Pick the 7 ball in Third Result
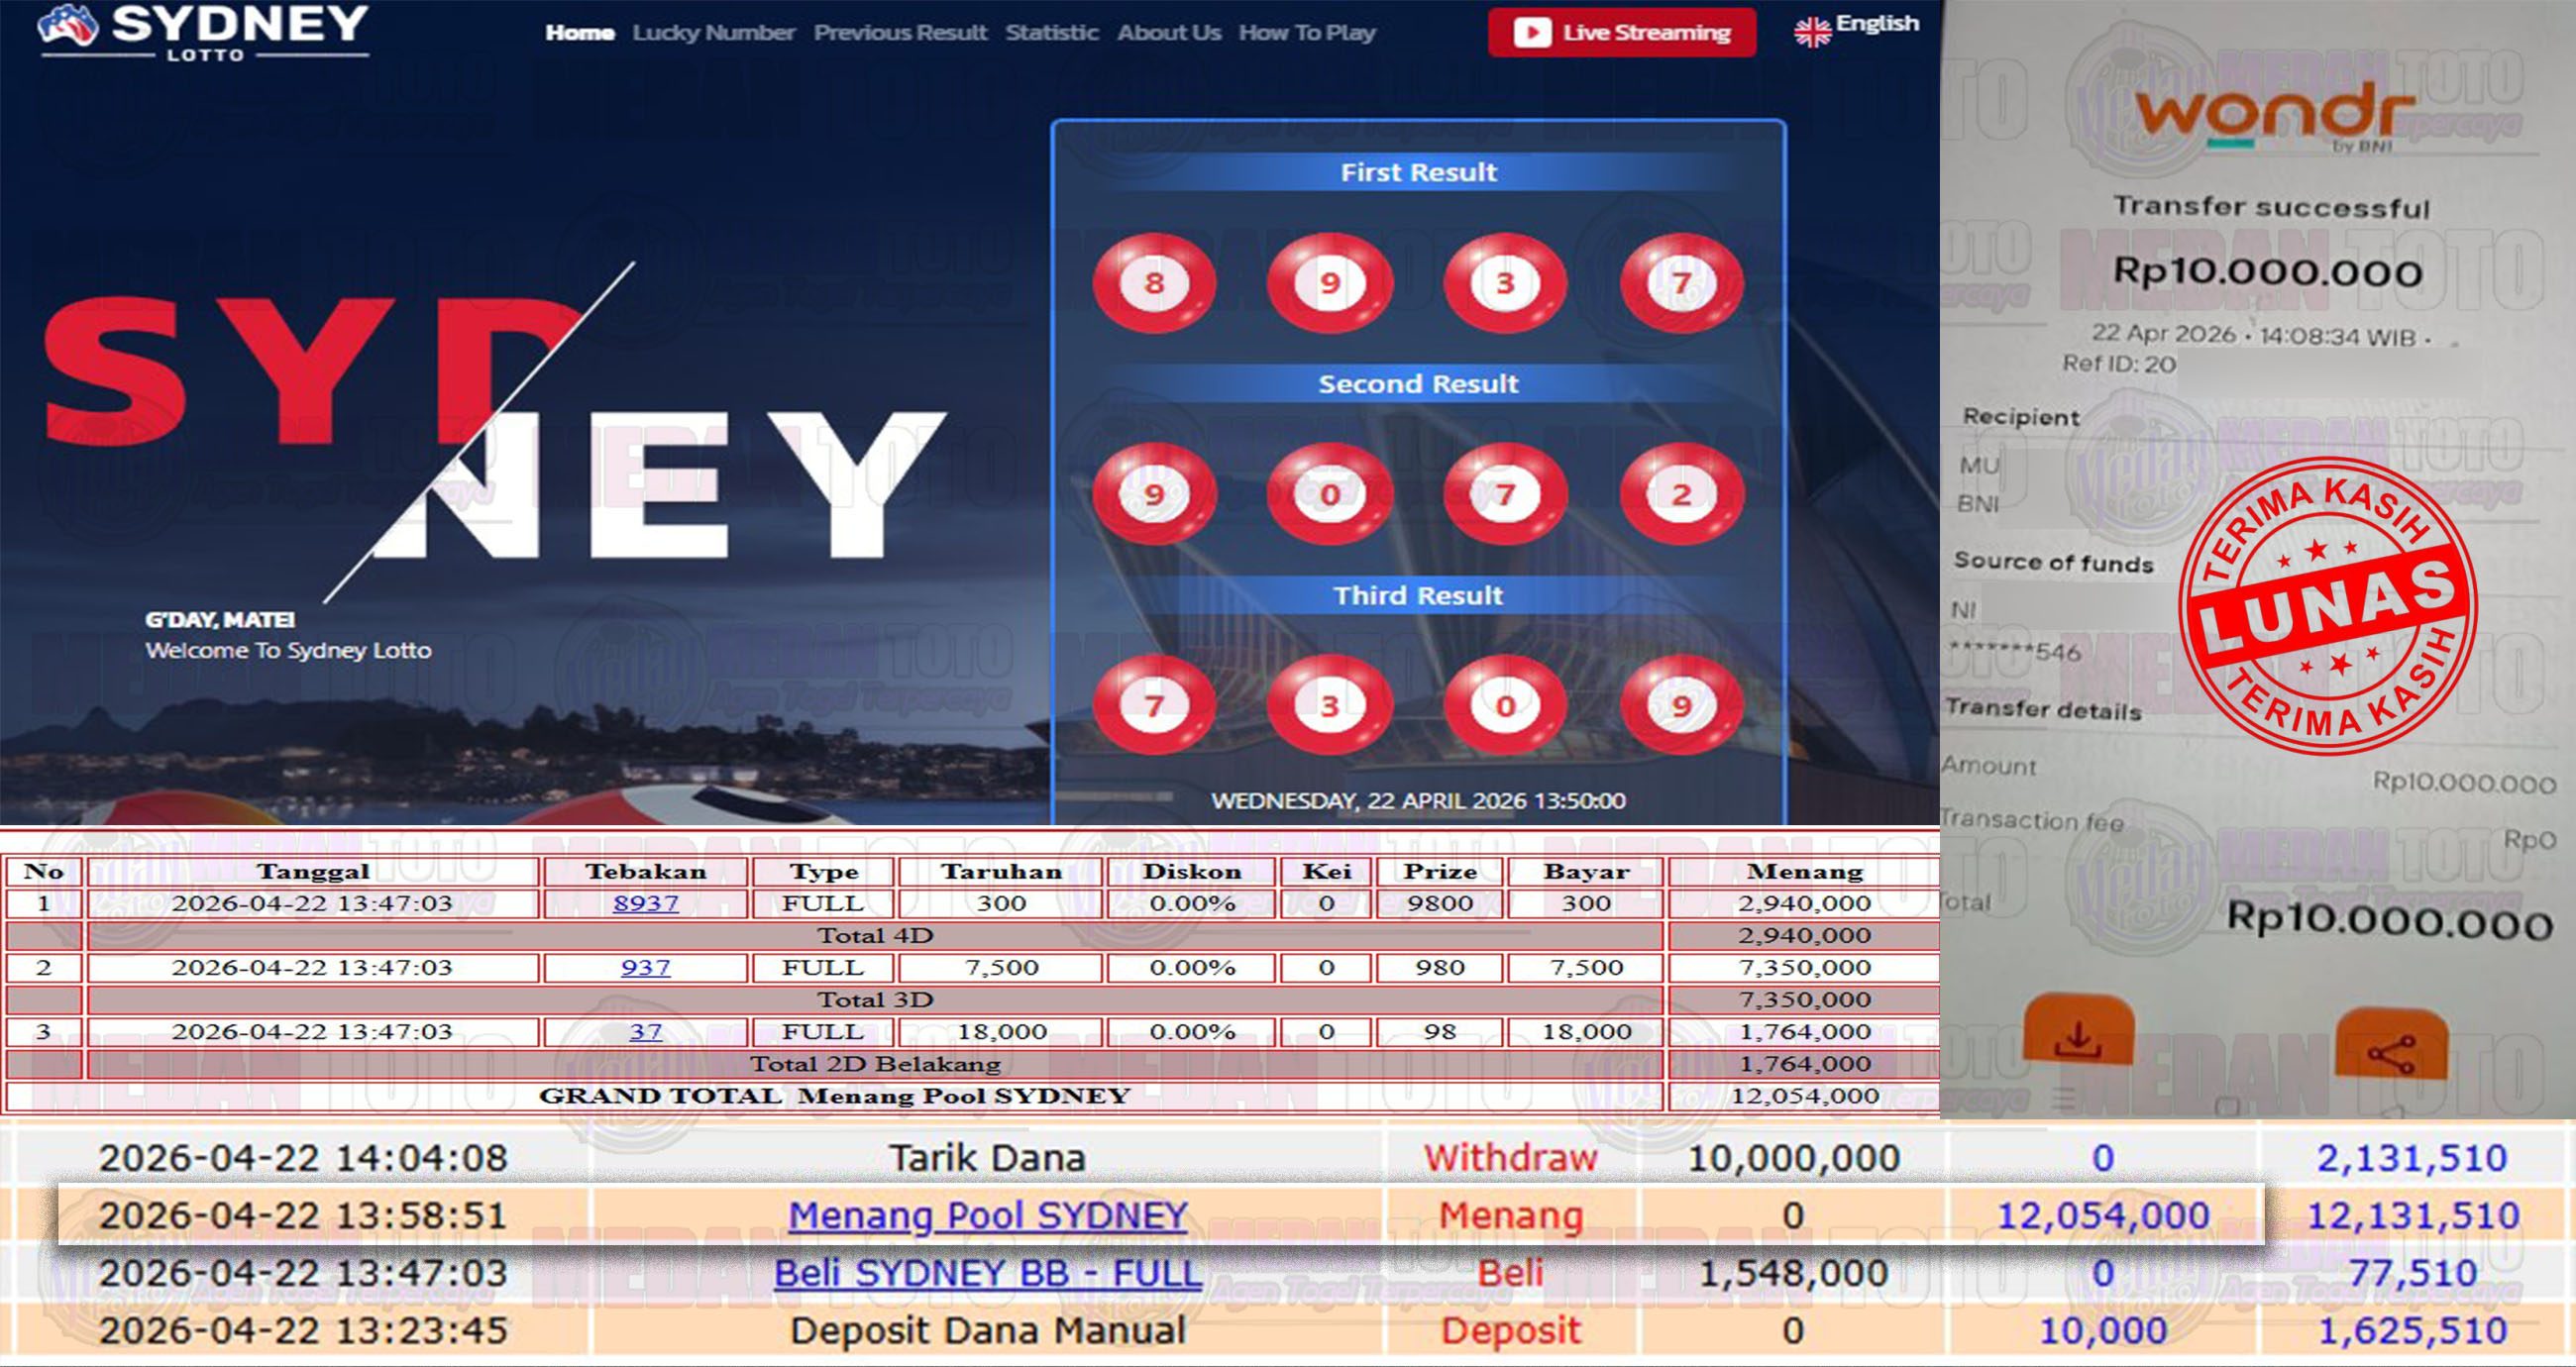 (1154, 705)
